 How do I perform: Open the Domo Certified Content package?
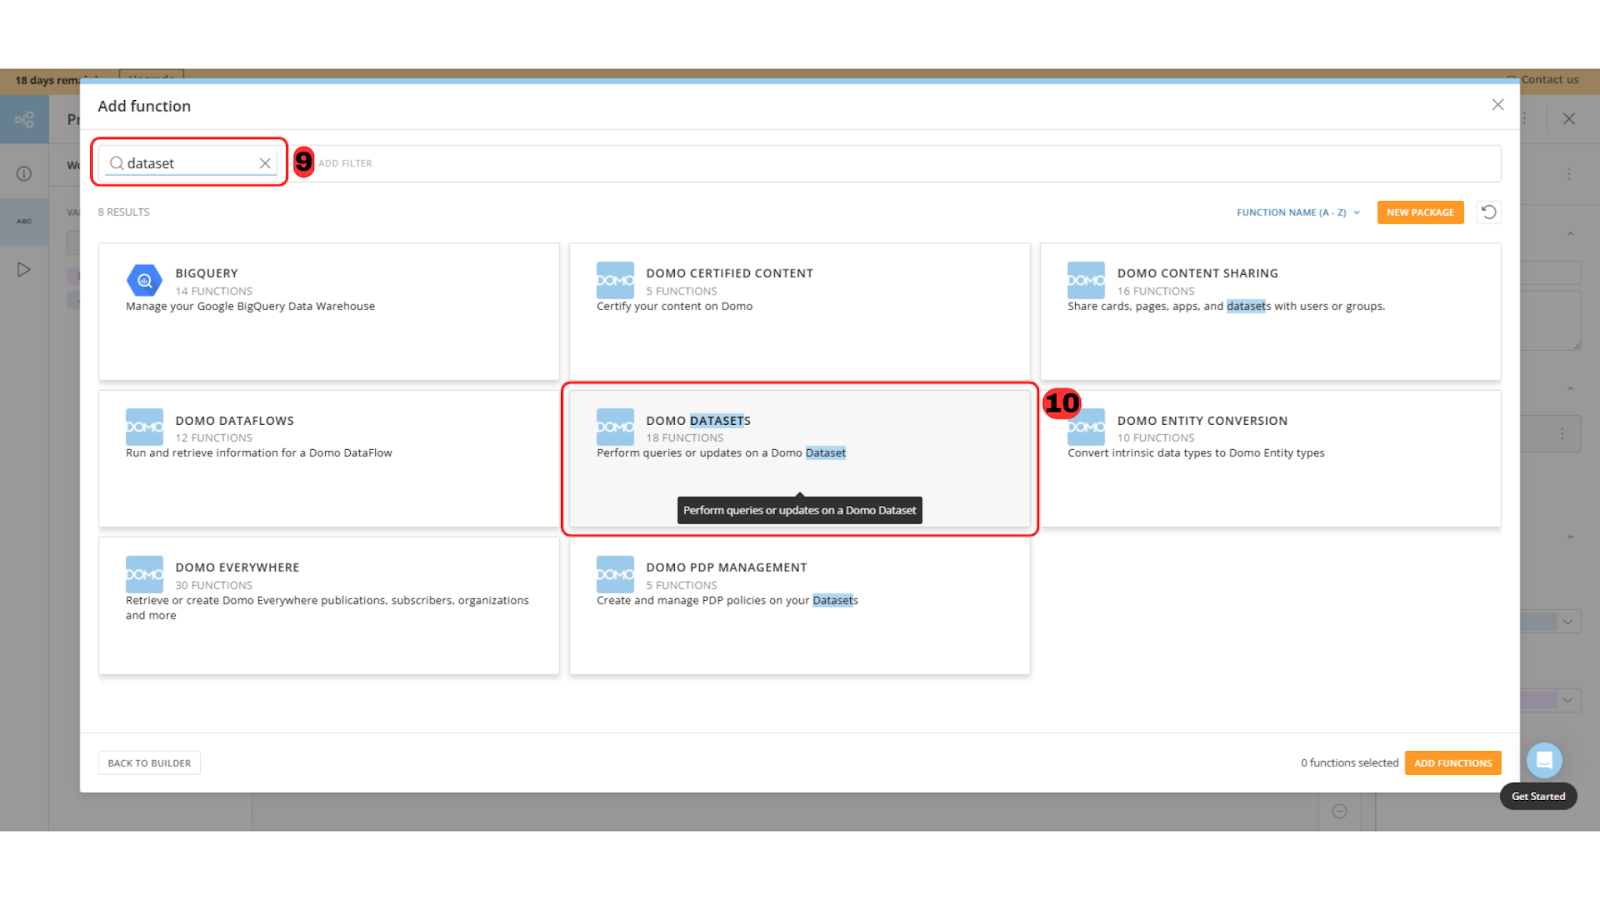point(800,311)
